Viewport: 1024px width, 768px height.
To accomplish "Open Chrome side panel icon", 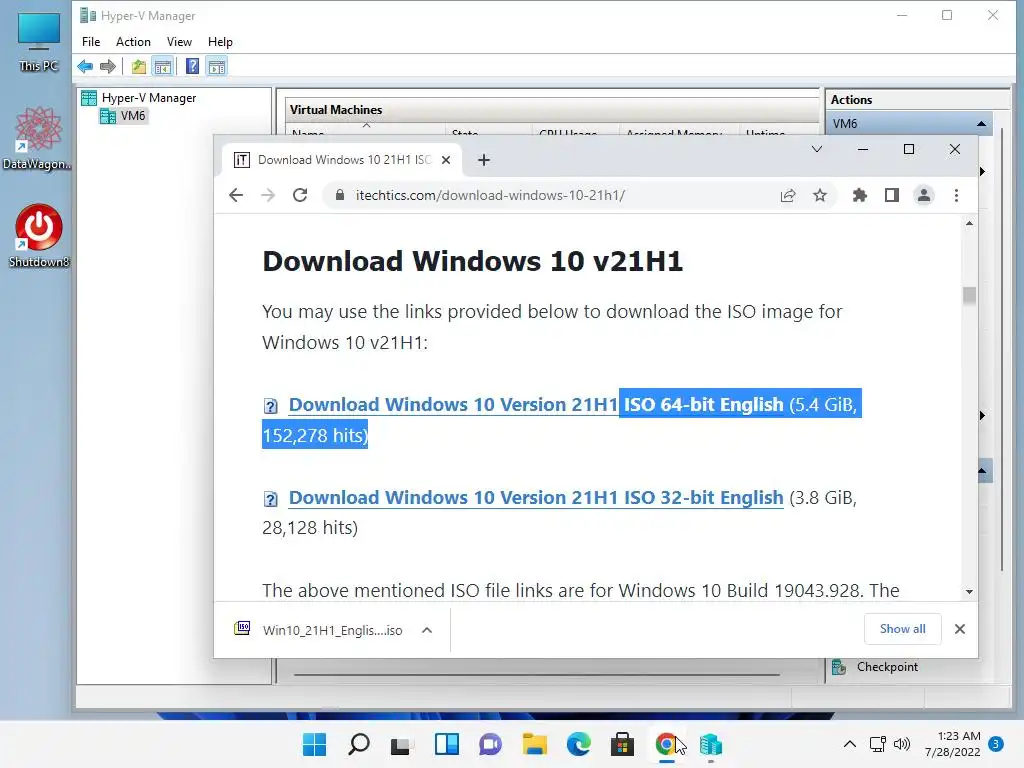I will (x=891, y=195).
